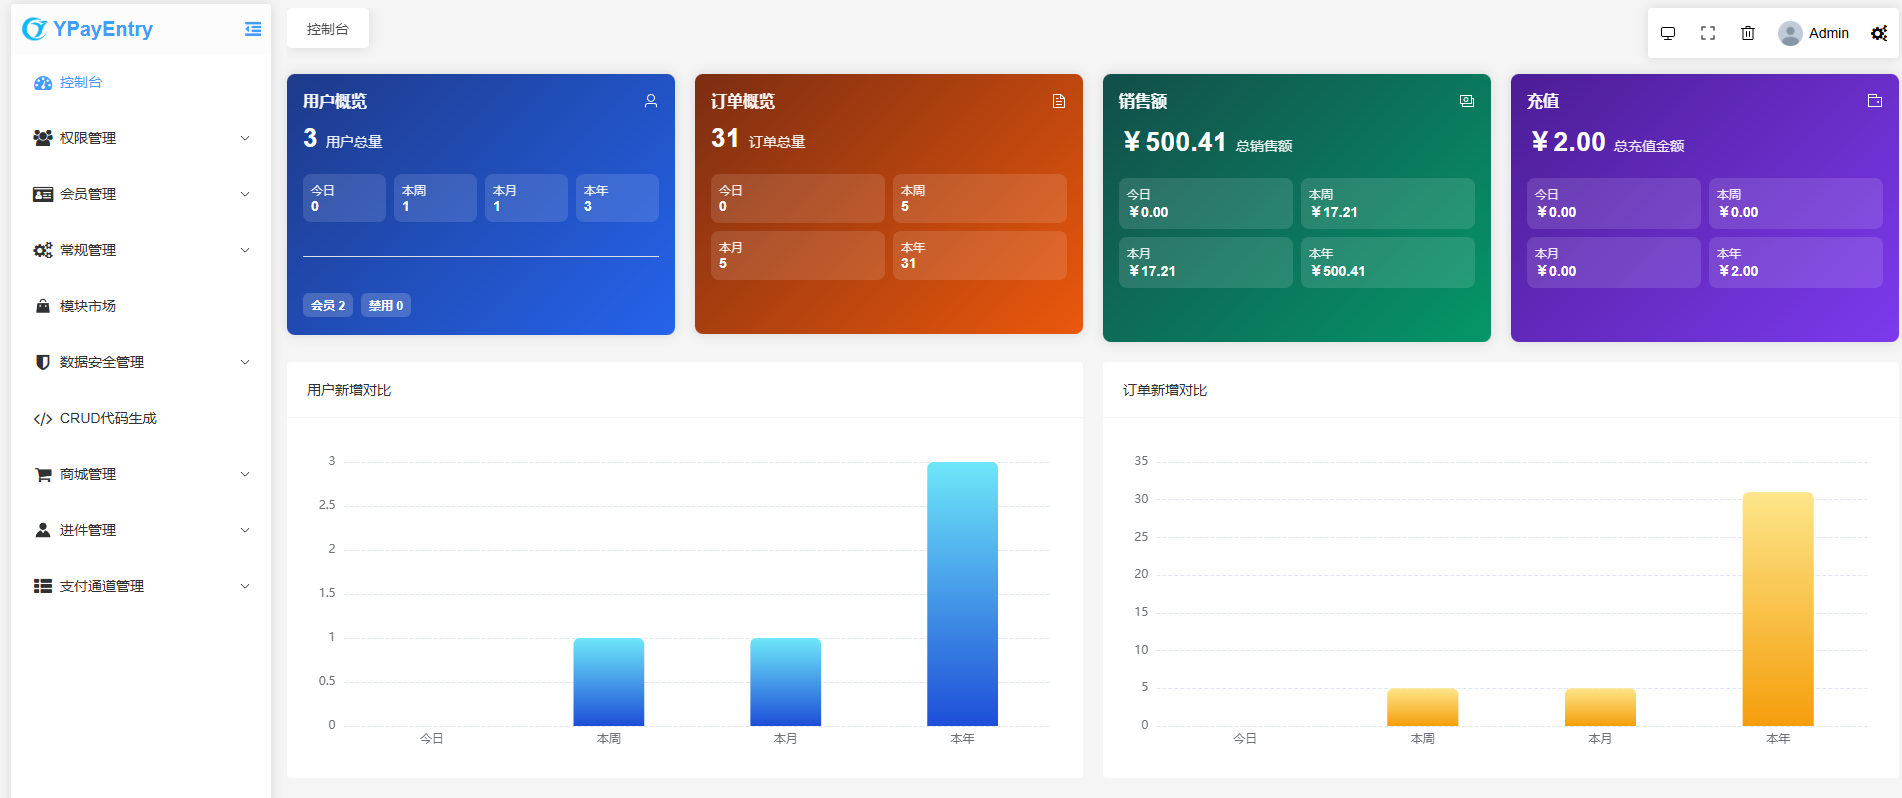Click the user icon on 用户概览 card
1902x798 pixels.
651,101
